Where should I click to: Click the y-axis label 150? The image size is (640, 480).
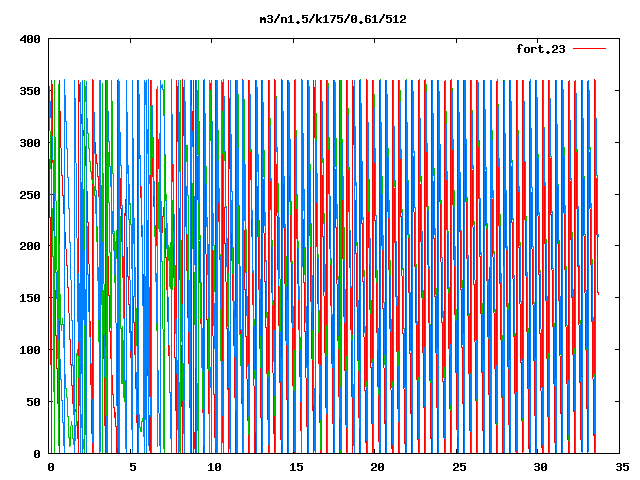point(30,298)
